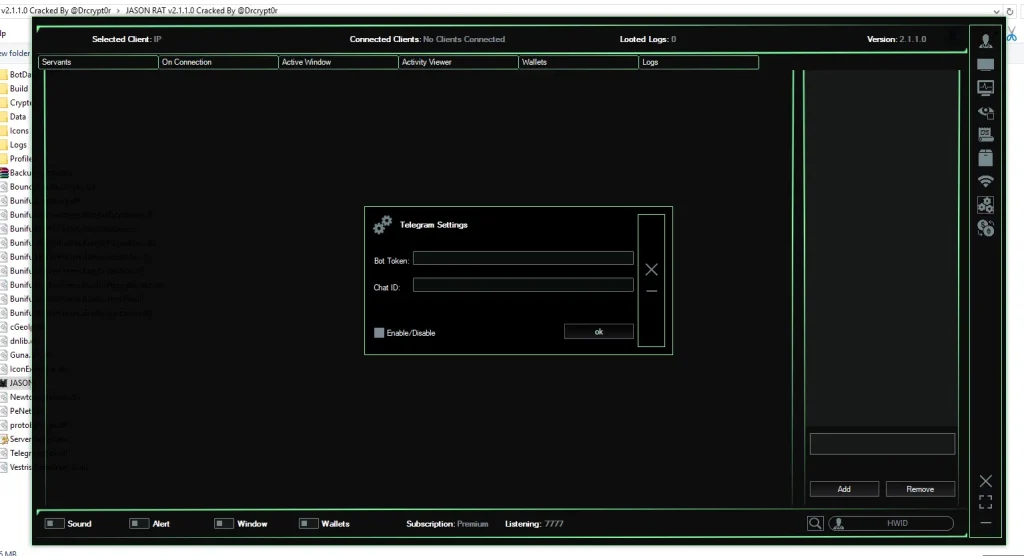Click the user profile icon in right sidebar

pos(986,41)
